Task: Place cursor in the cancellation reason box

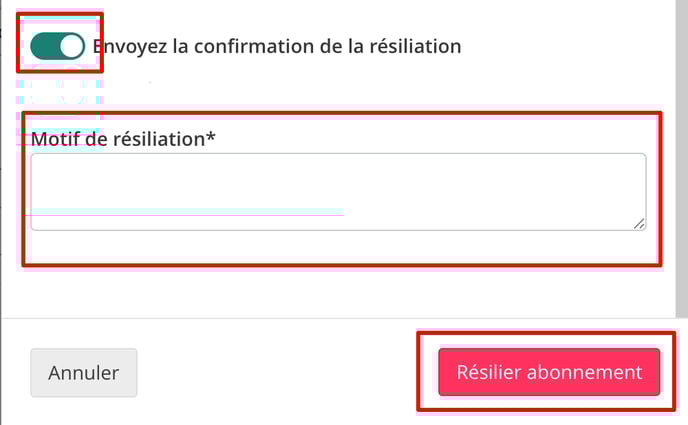Action: tap(338, 192)
